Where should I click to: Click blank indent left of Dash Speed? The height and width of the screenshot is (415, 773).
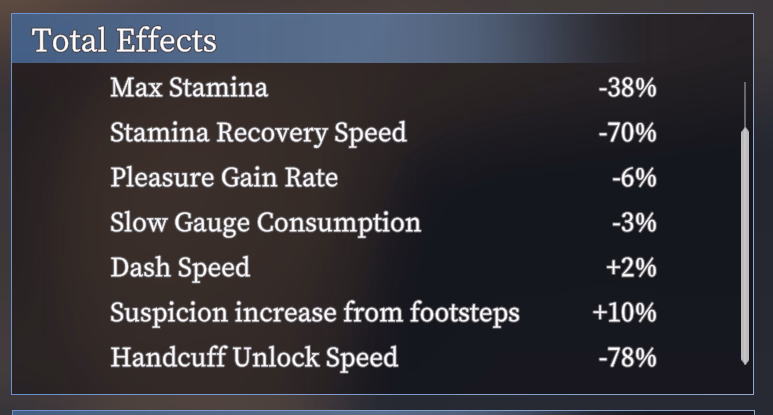(60, 268)
